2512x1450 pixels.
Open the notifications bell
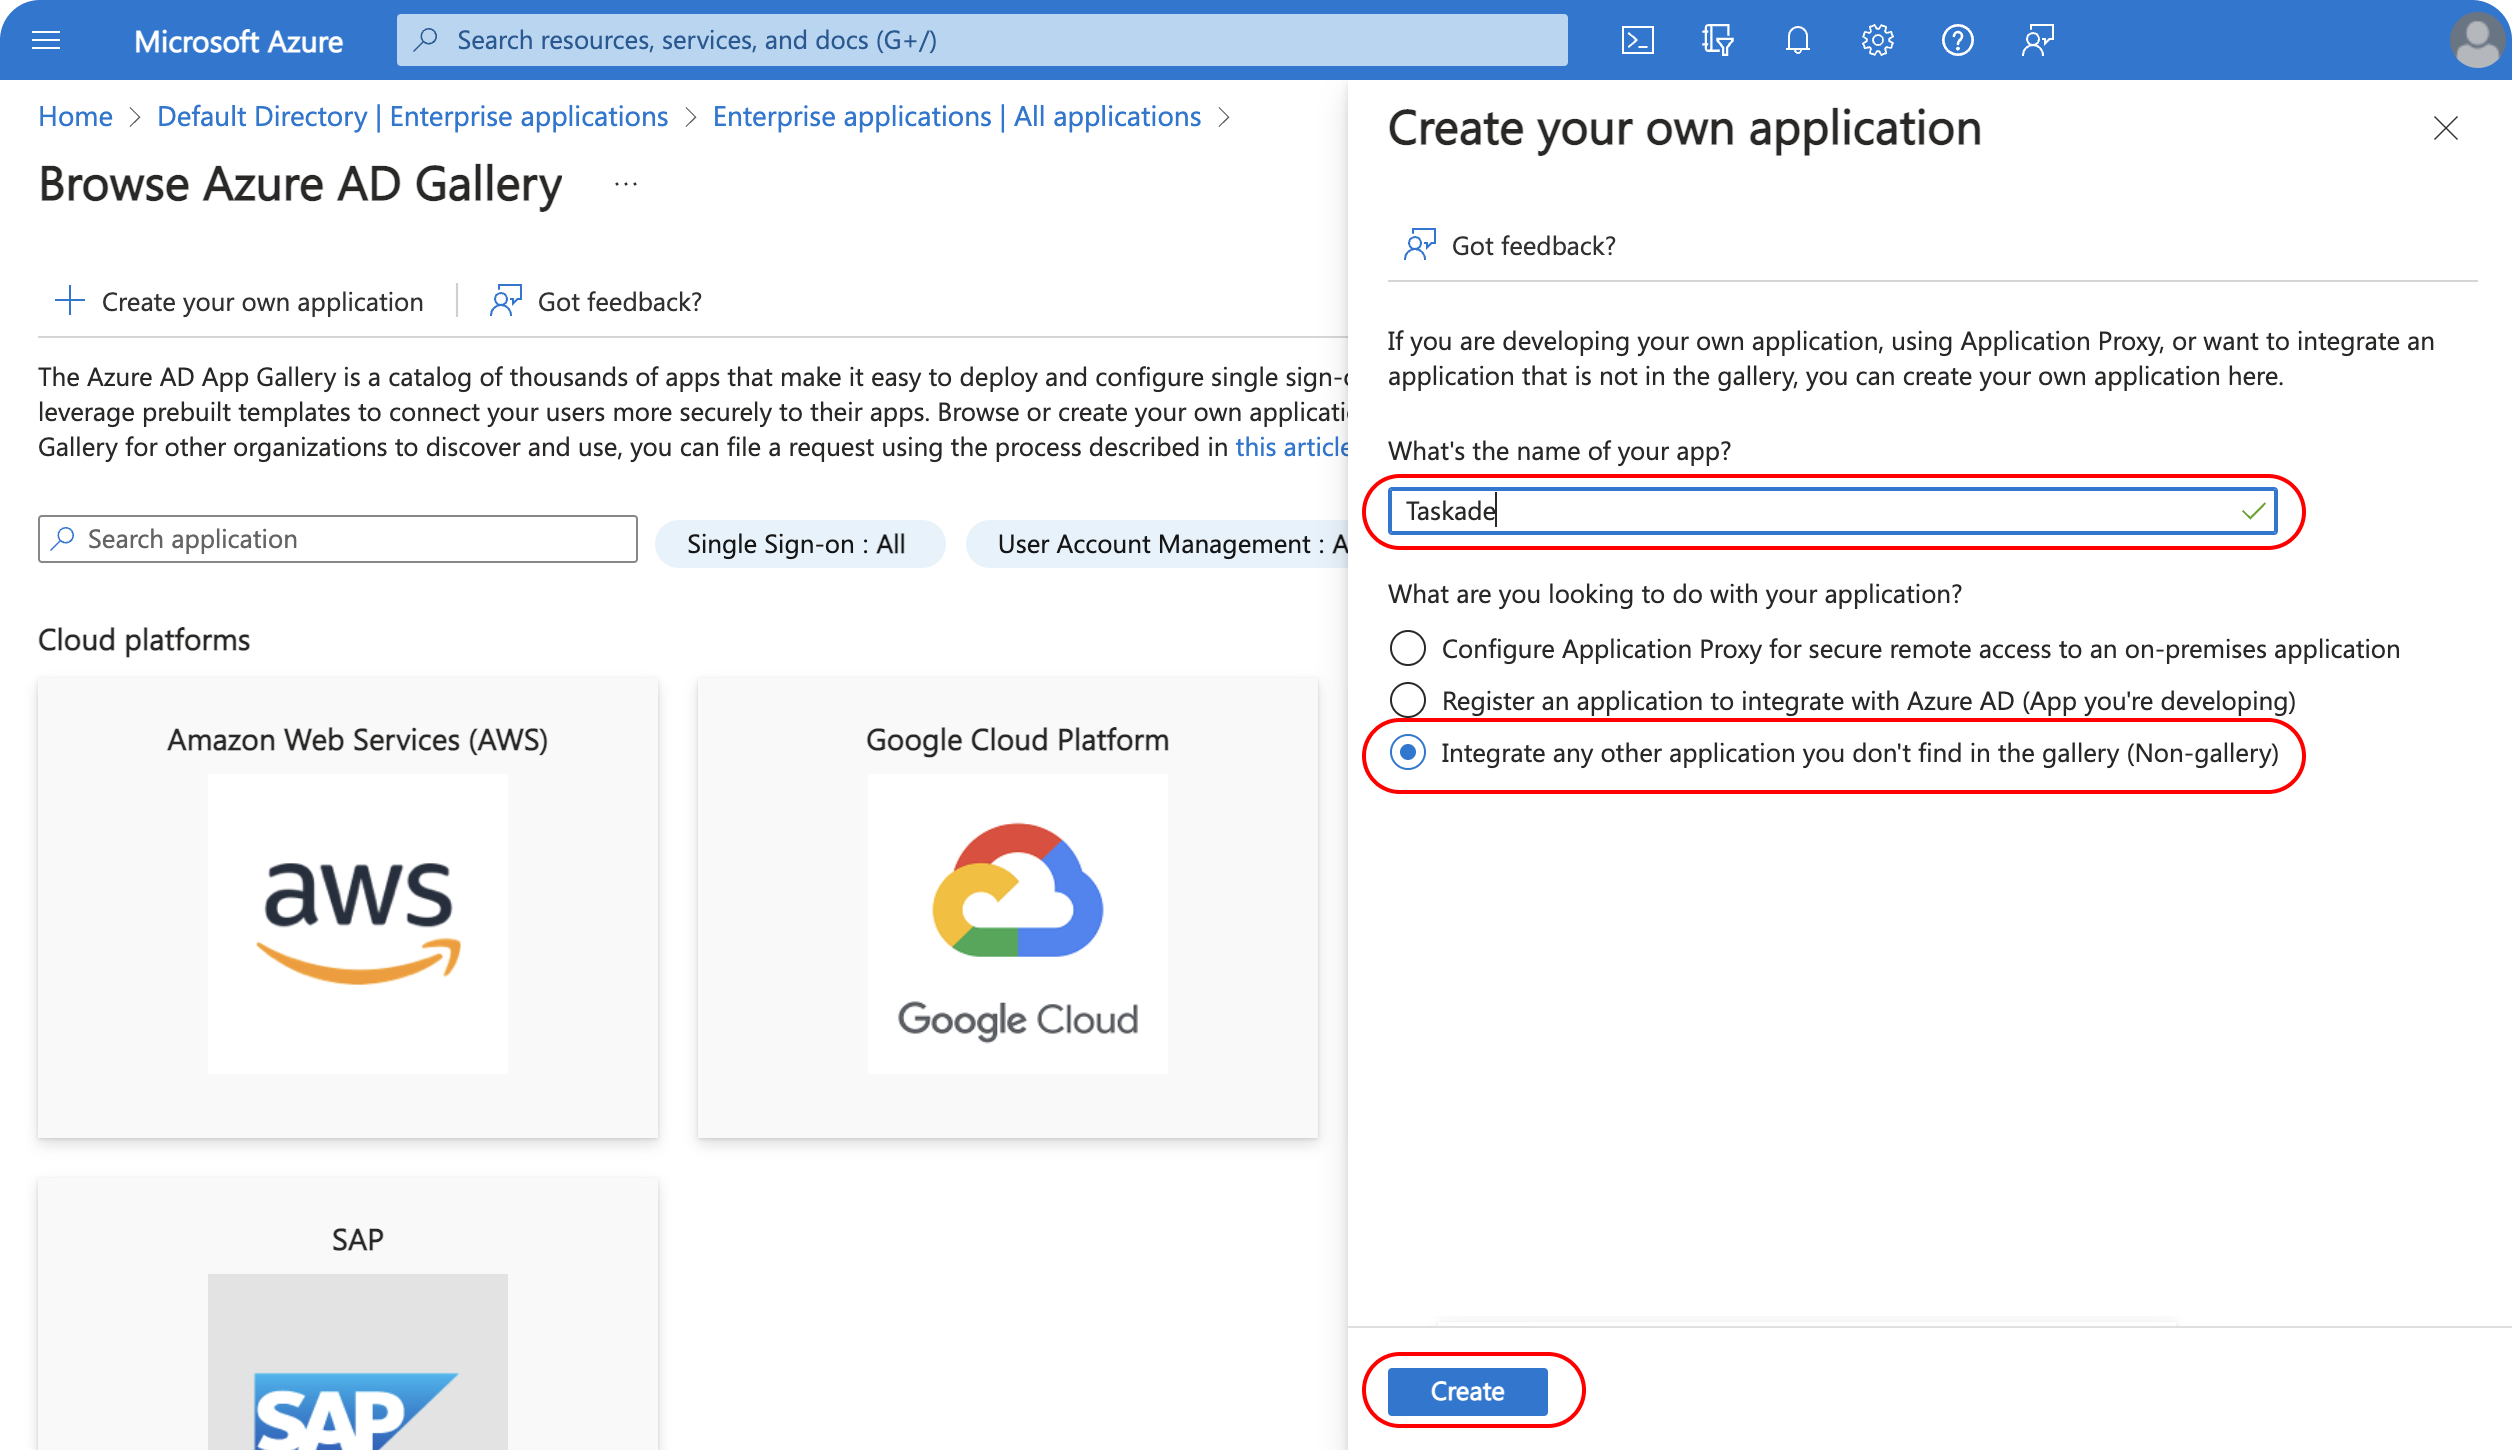click(x=1797, y=40)
